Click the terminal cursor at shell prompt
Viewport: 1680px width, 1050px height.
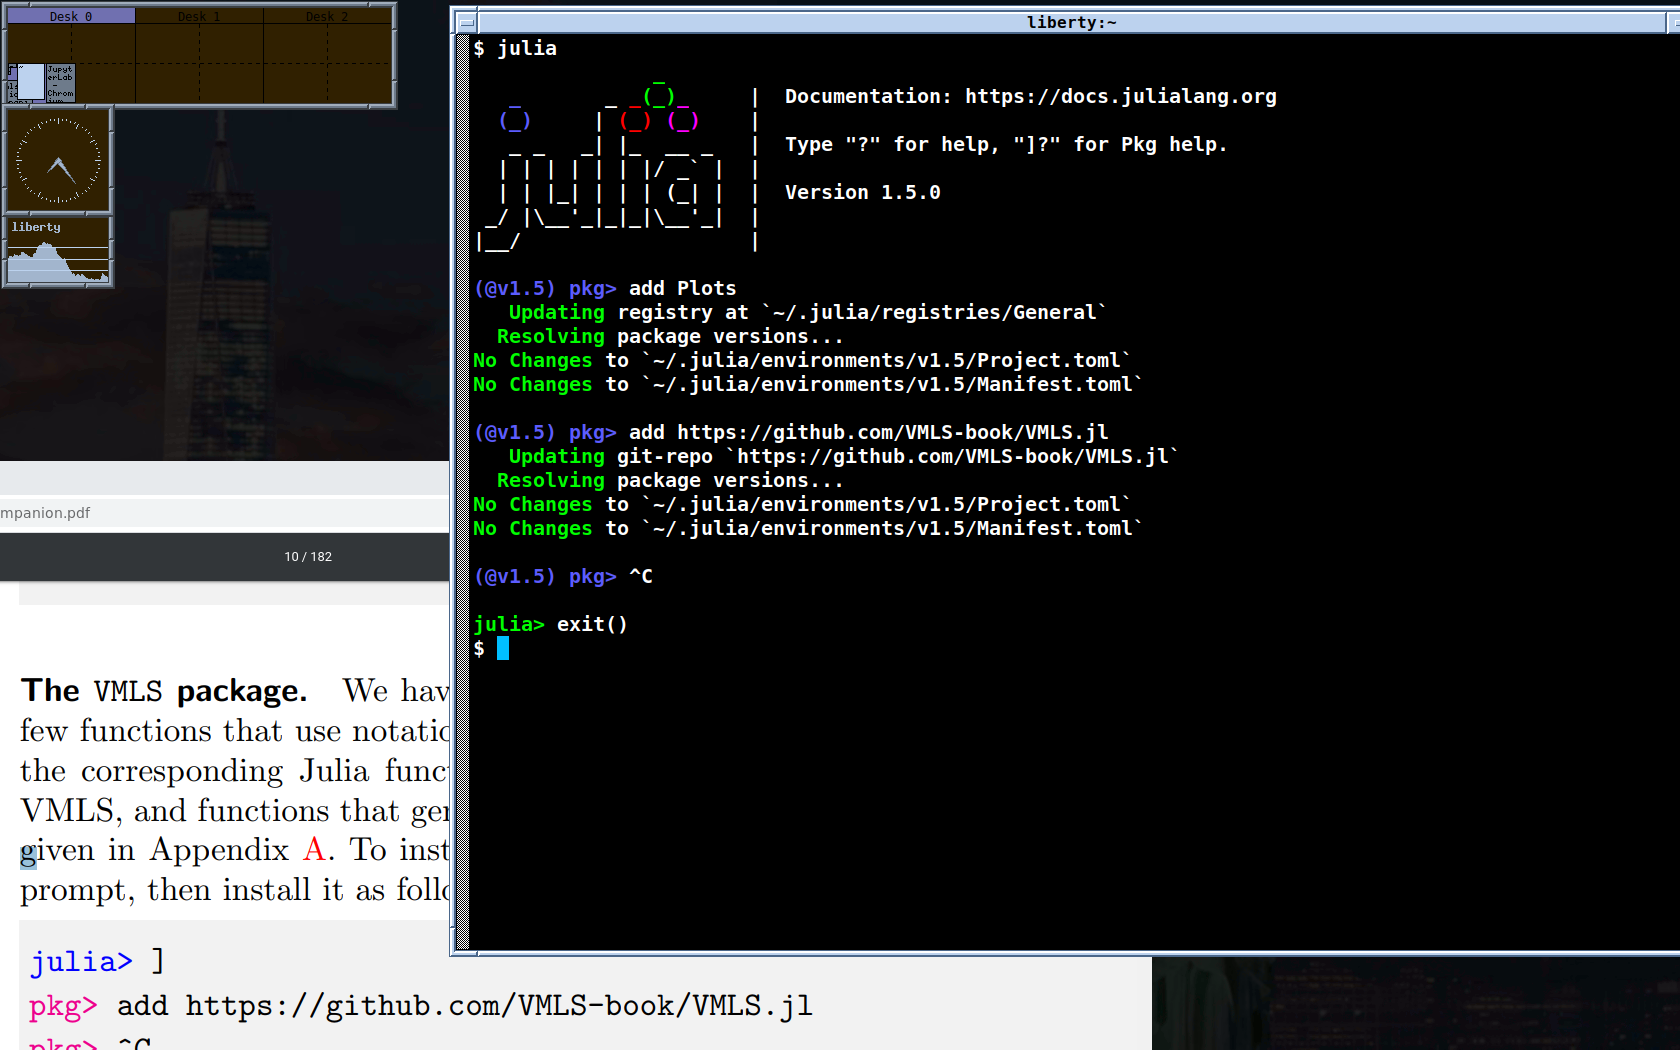(x=503, y=649)
